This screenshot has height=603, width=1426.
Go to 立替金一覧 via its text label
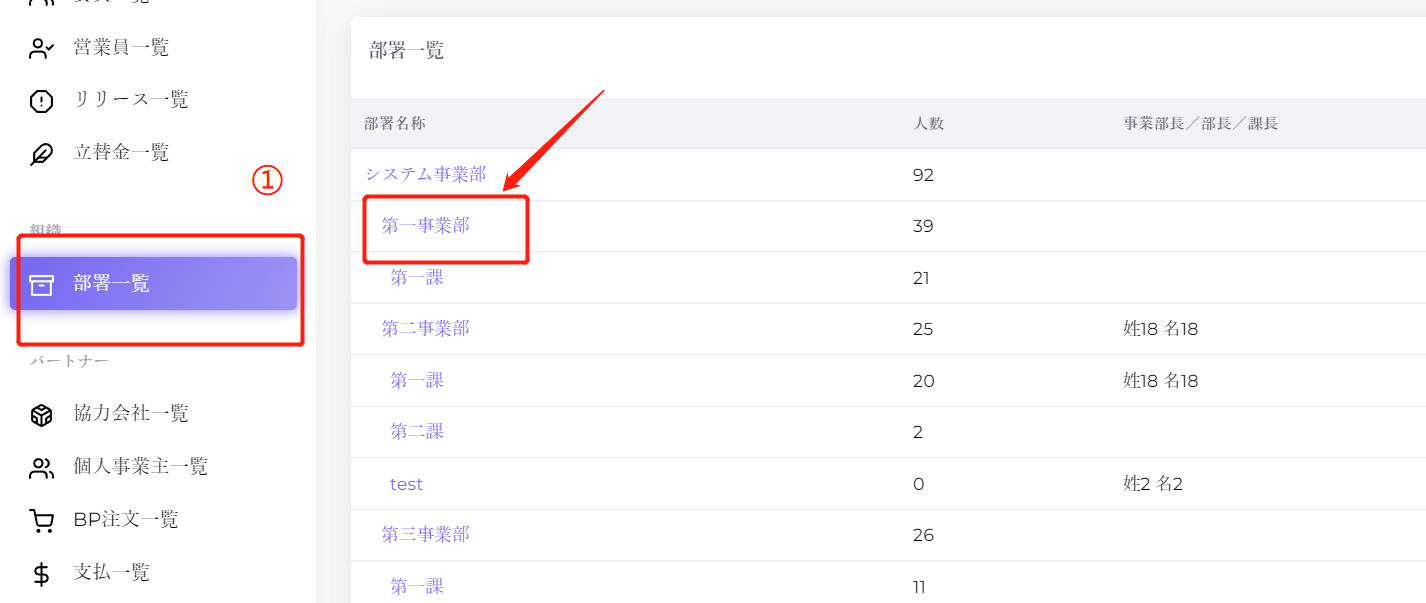(x=121, y=152)
